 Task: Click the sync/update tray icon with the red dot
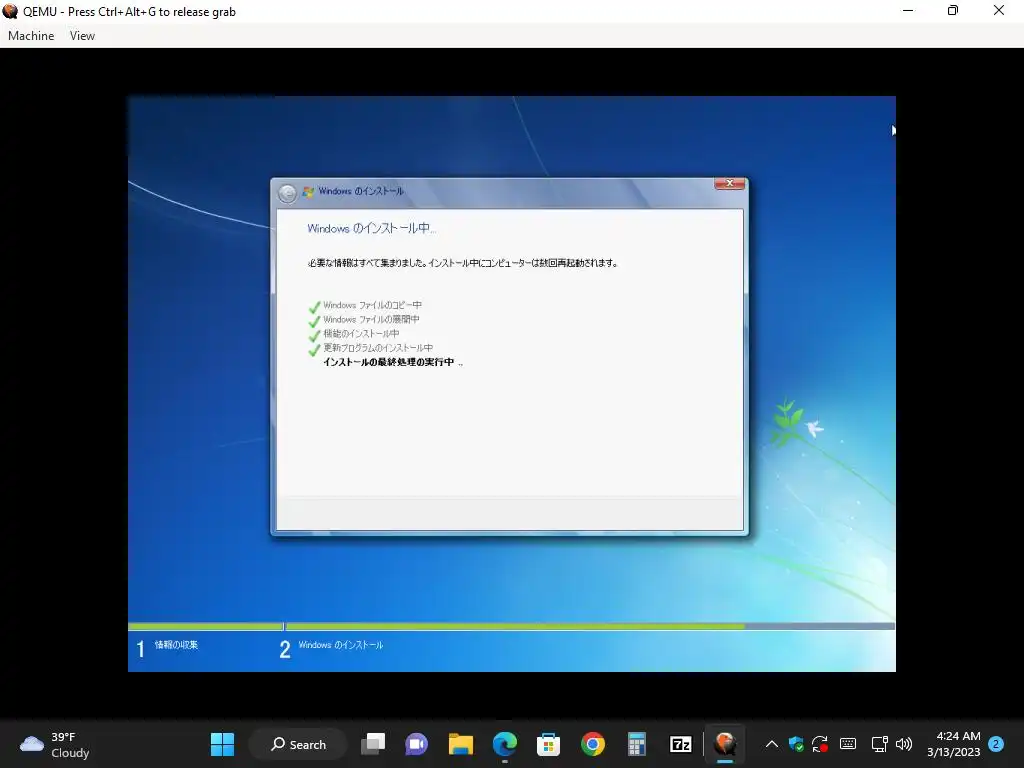click(x=820, y=744)
